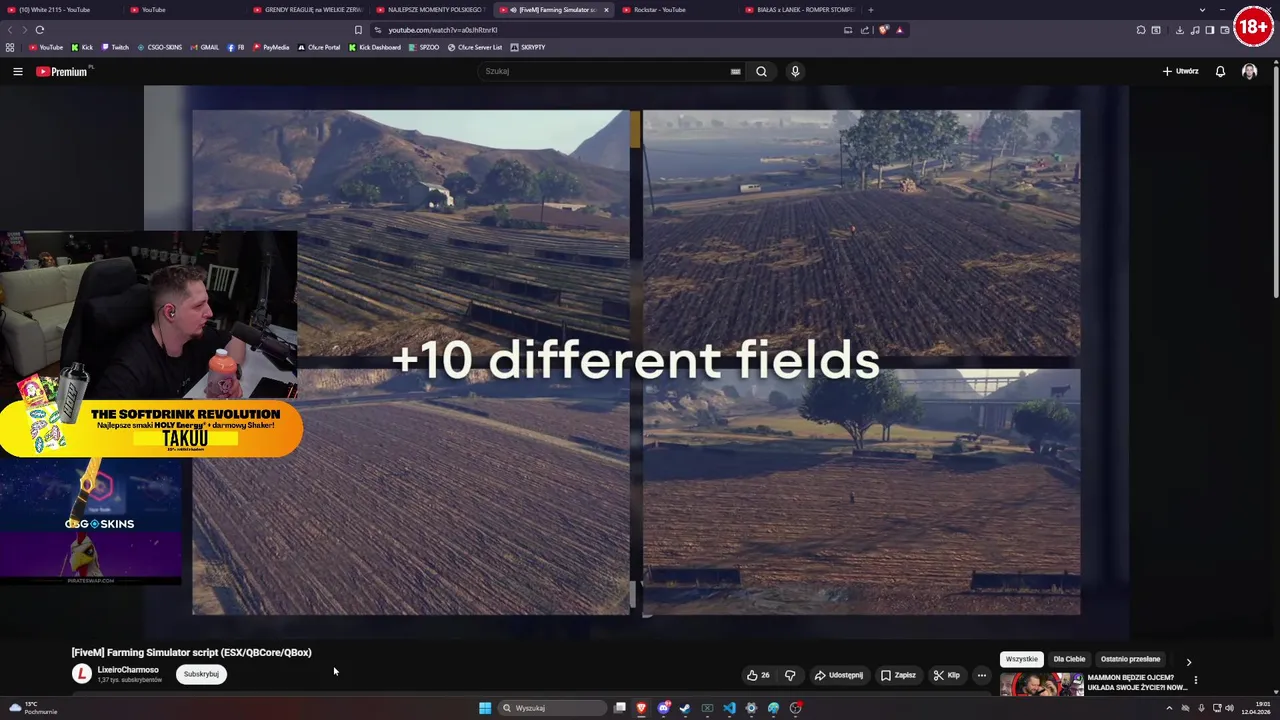Image resolution: width=1280 pixels, height=720 pixels.
Task: Open YouTube notifications bell
Action: tap(1220, 71)
